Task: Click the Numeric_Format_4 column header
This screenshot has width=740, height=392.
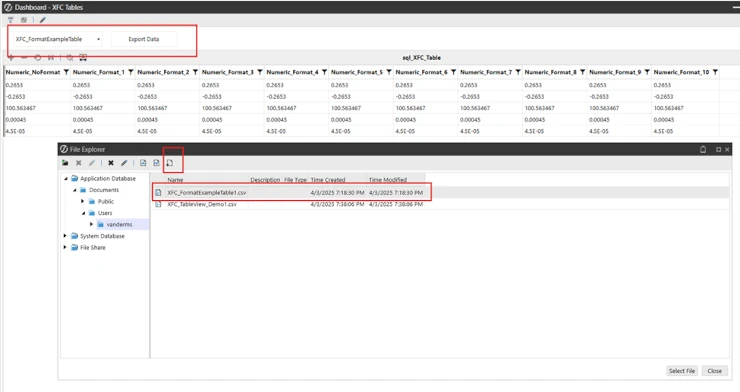Action: 293,72
